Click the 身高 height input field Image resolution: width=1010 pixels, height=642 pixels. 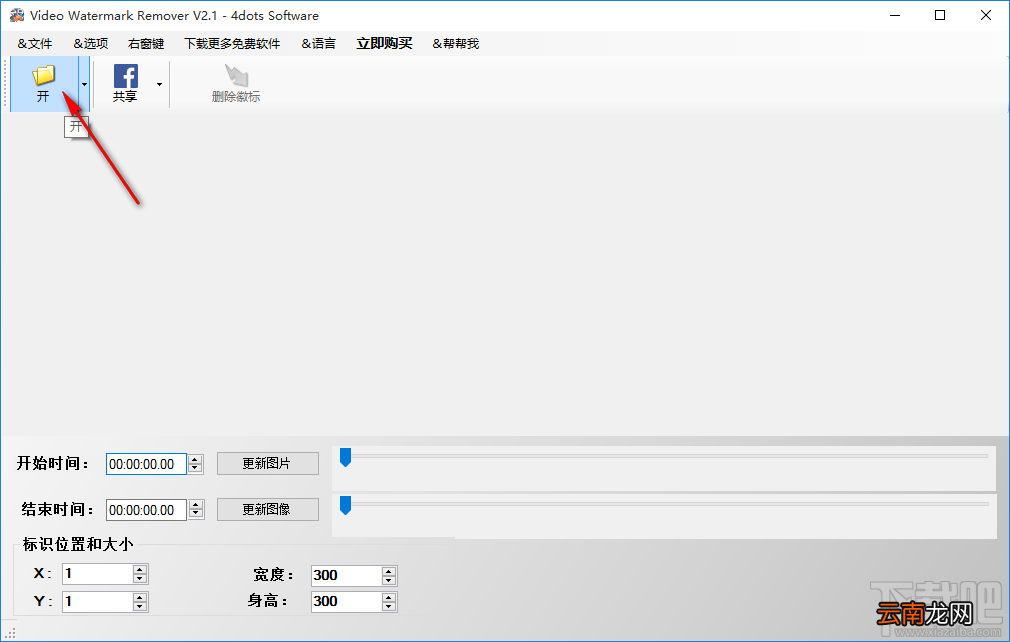coord(346,602)
